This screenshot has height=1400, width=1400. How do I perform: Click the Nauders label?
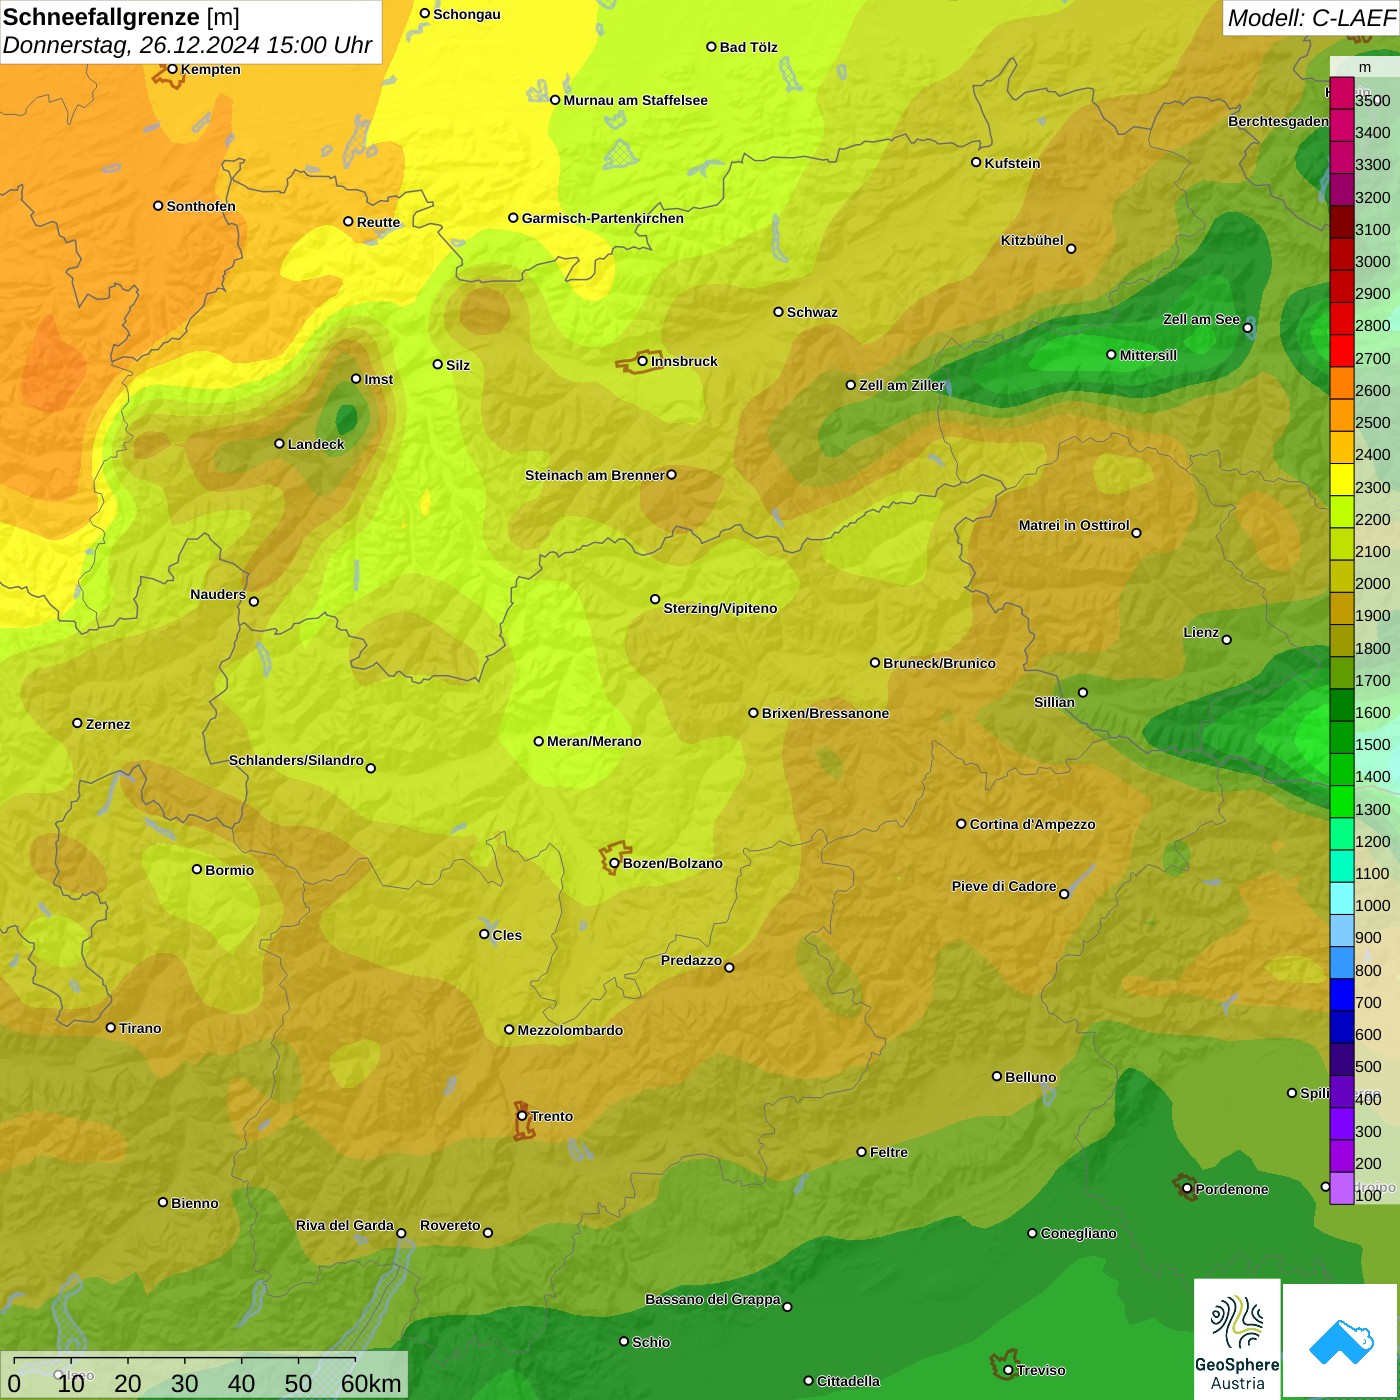coord(218,594)
